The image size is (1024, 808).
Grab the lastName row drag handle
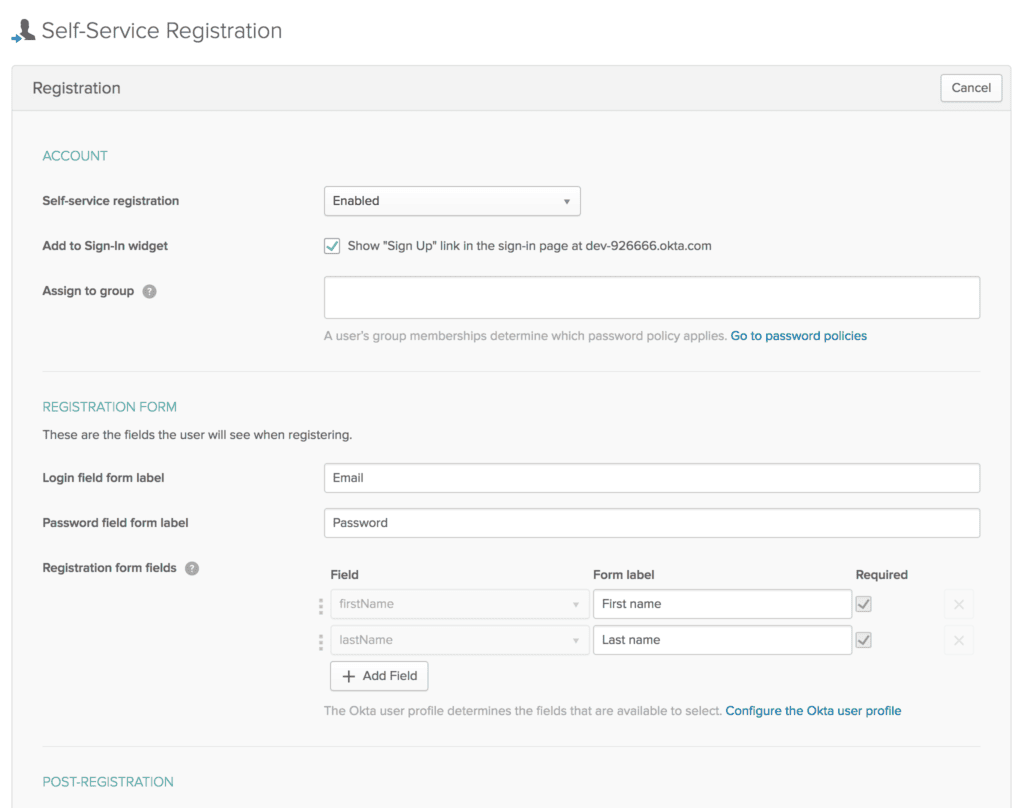coord(321,640)
